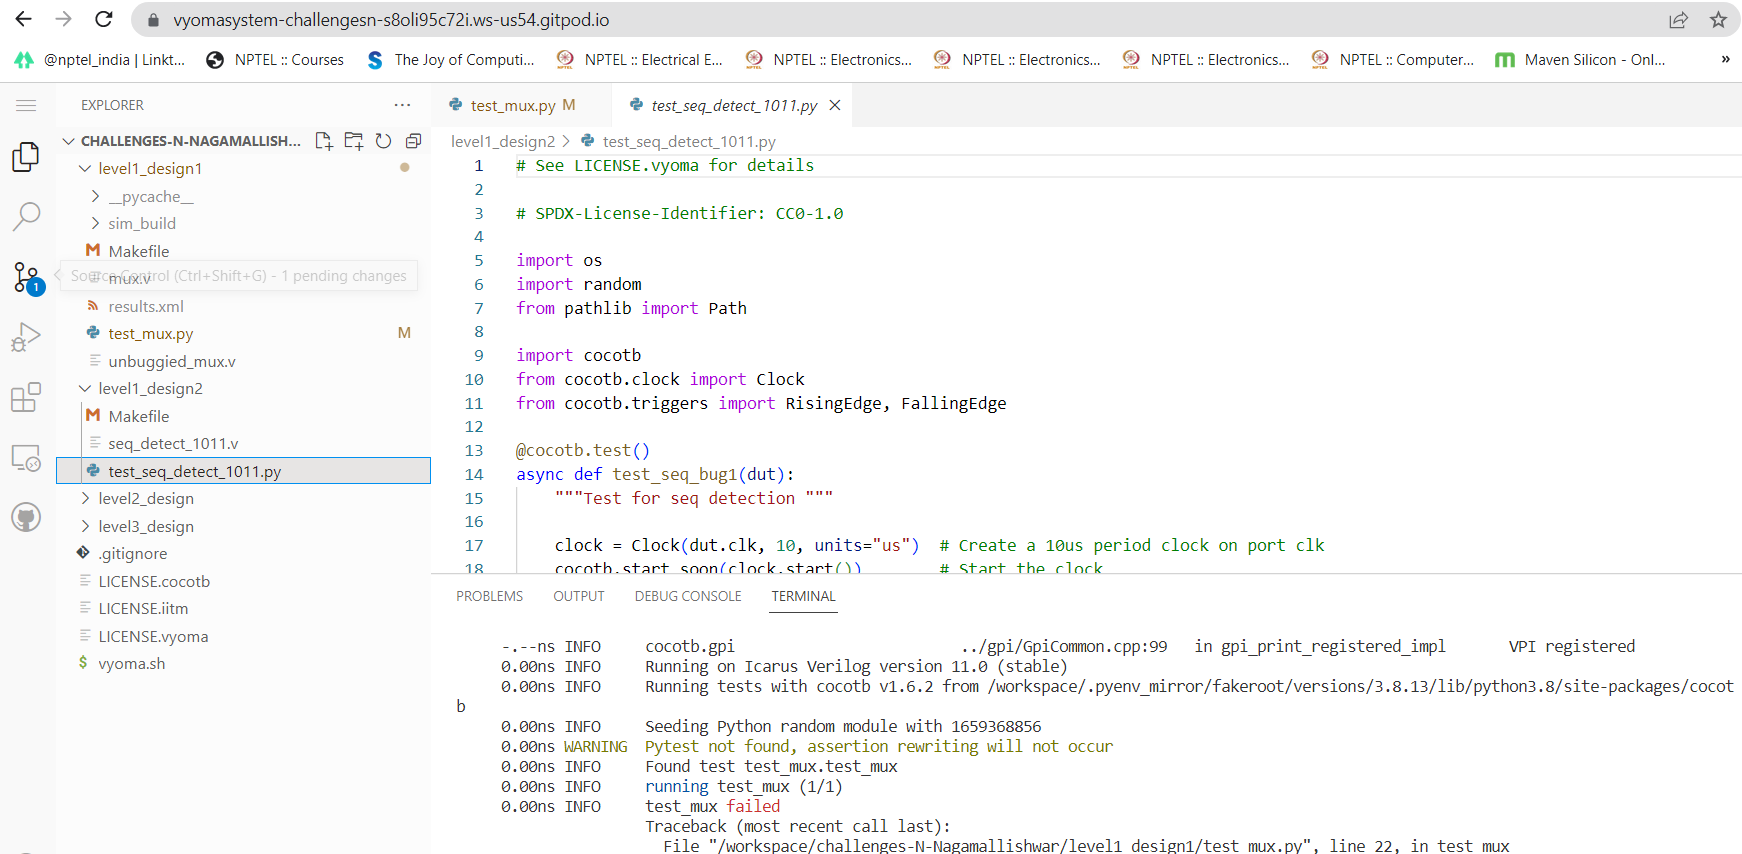The image size is (1742, 854).
Task: Reload the browser page
Action: coord(104,19)
